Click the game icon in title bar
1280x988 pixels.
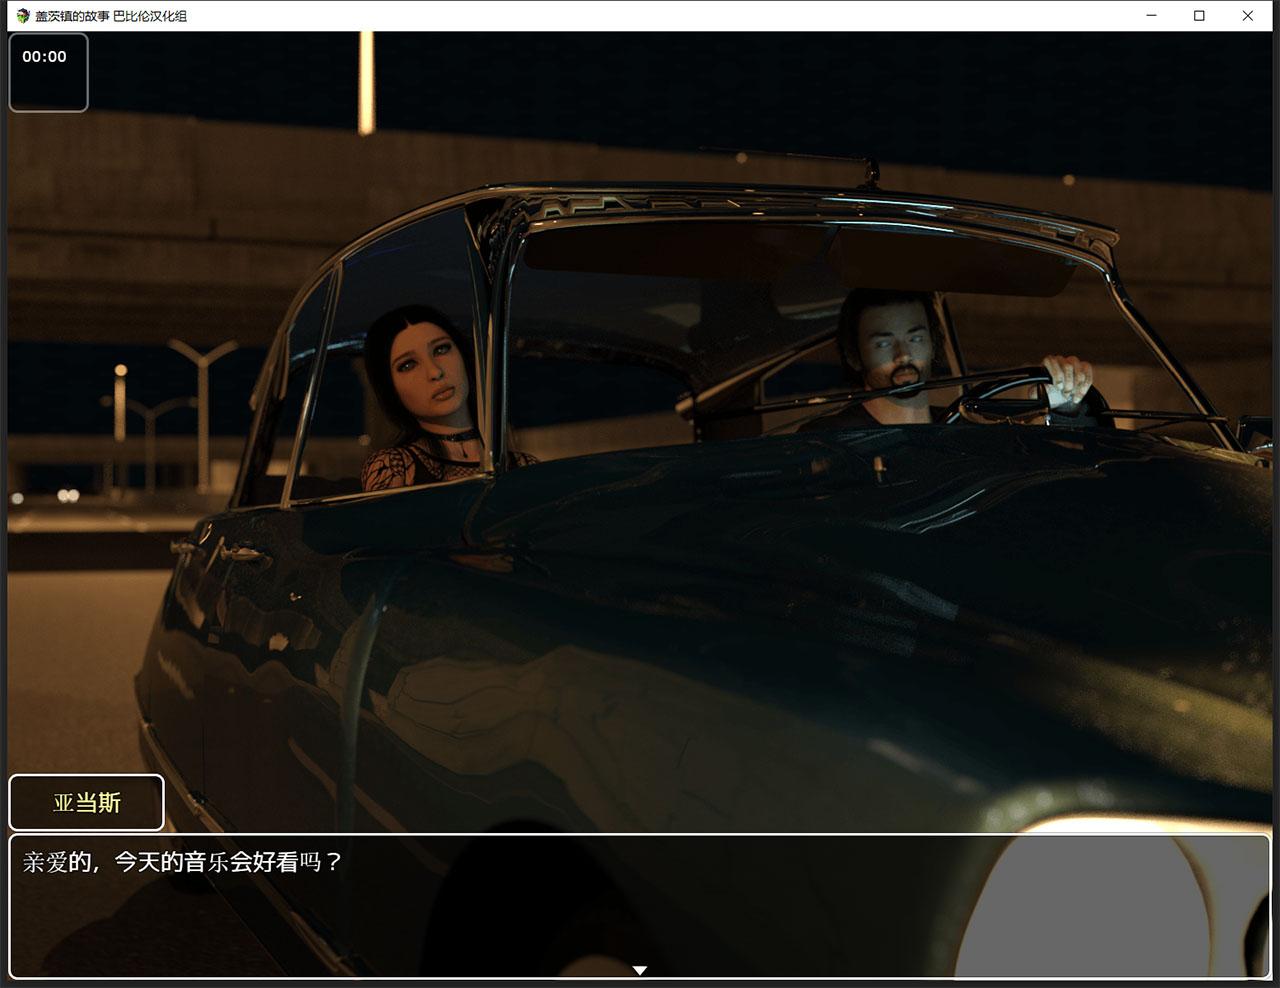[x=23, y=16]
